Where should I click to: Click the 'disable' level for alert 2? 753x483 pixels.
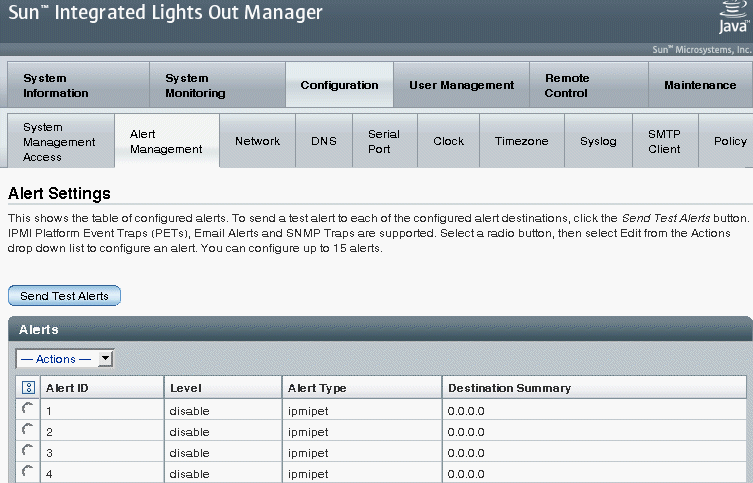(x=189, y=432)
